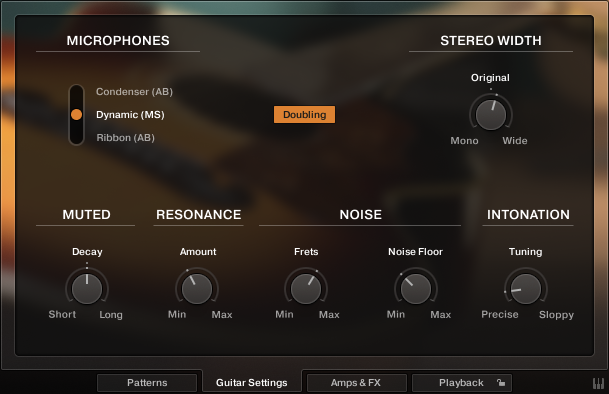The image size is (609, 394).
Task: Click the INTONATION section heading
Action: coord(528,215)
